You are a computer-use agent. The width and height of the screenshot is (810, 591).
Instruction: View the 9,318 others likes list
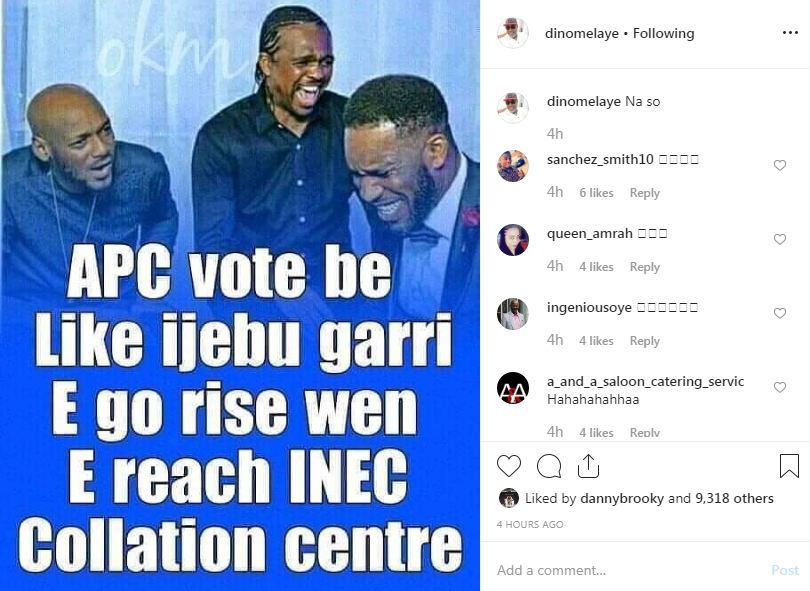click(734, 498)
